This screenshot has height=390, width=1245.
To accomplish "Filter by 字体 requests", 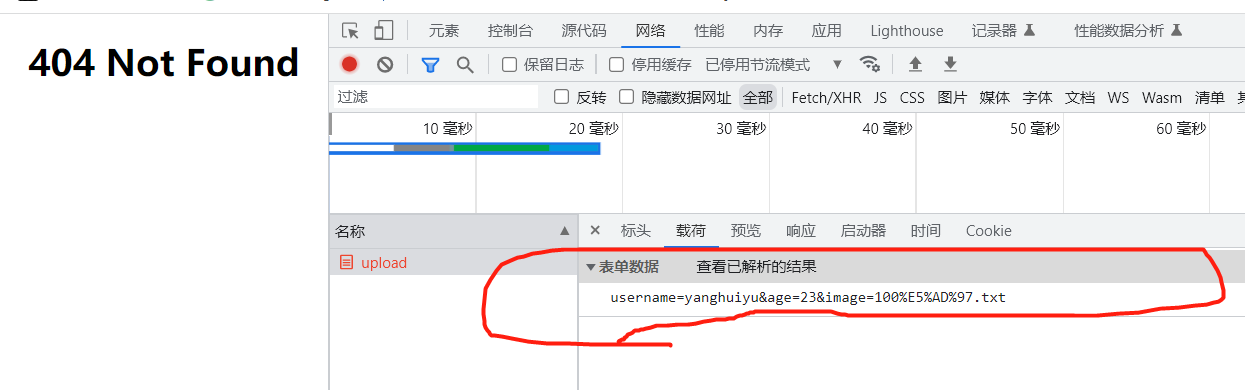I will point(1037,97).
